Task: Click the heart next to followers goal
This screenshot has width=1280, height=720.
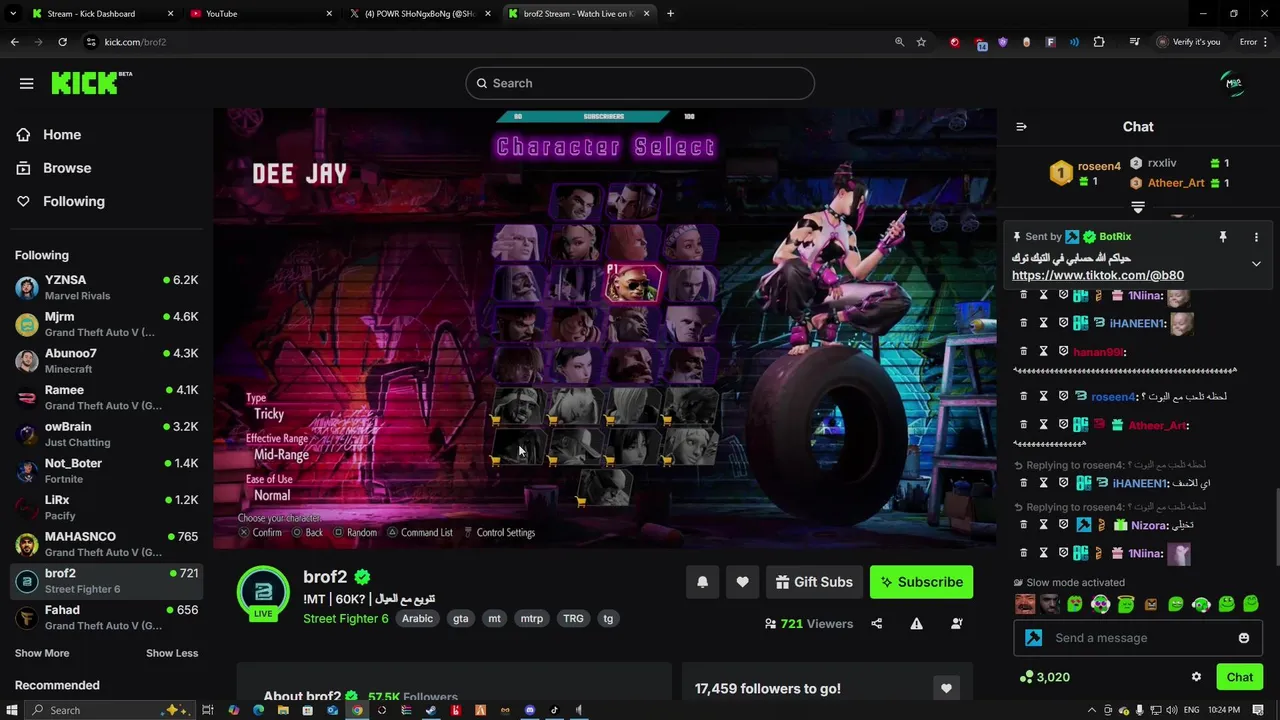Action: click(946, 688)
